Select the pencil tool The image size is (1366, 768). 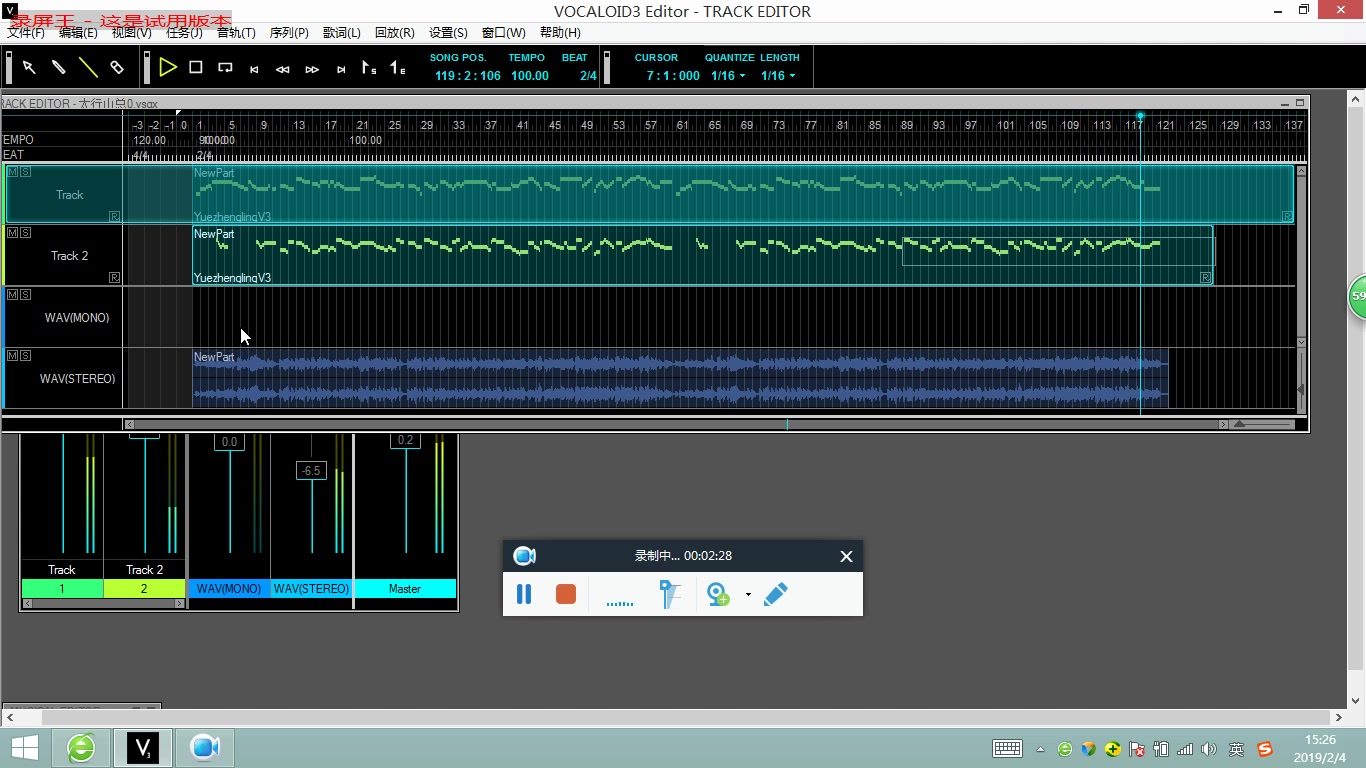[x=59, y=67]
